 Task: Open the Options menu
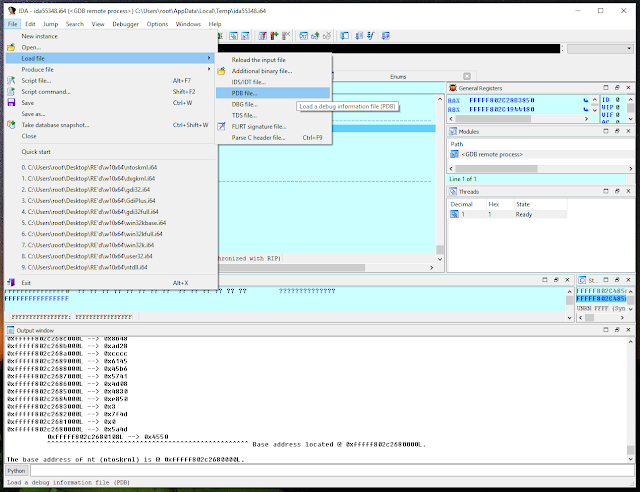157,24
